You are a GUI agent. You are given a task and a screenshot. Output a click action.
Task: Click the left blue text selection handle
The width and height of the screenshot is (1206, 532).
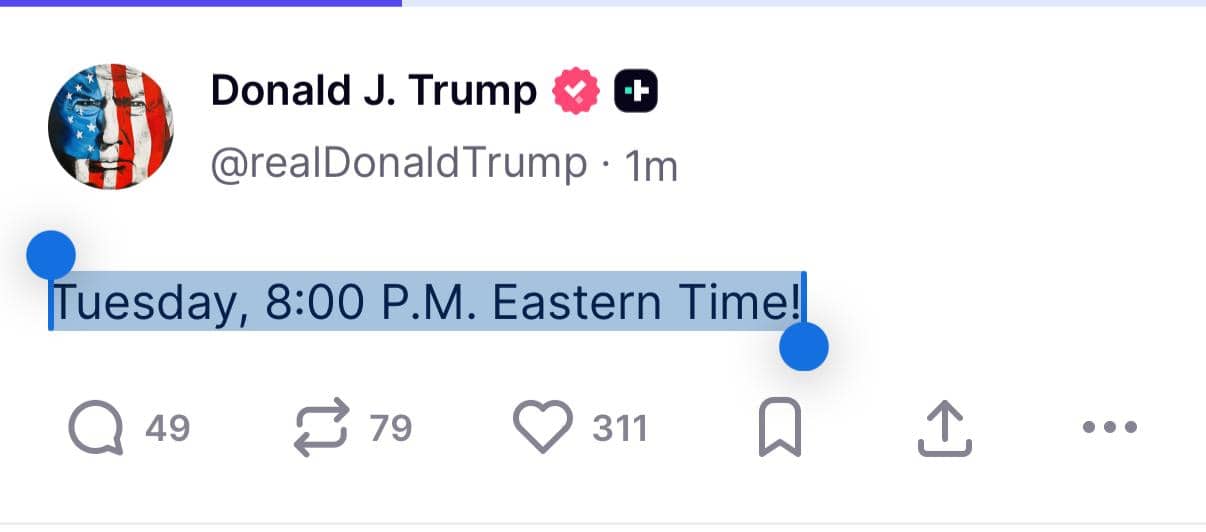[x=50, y=255]
